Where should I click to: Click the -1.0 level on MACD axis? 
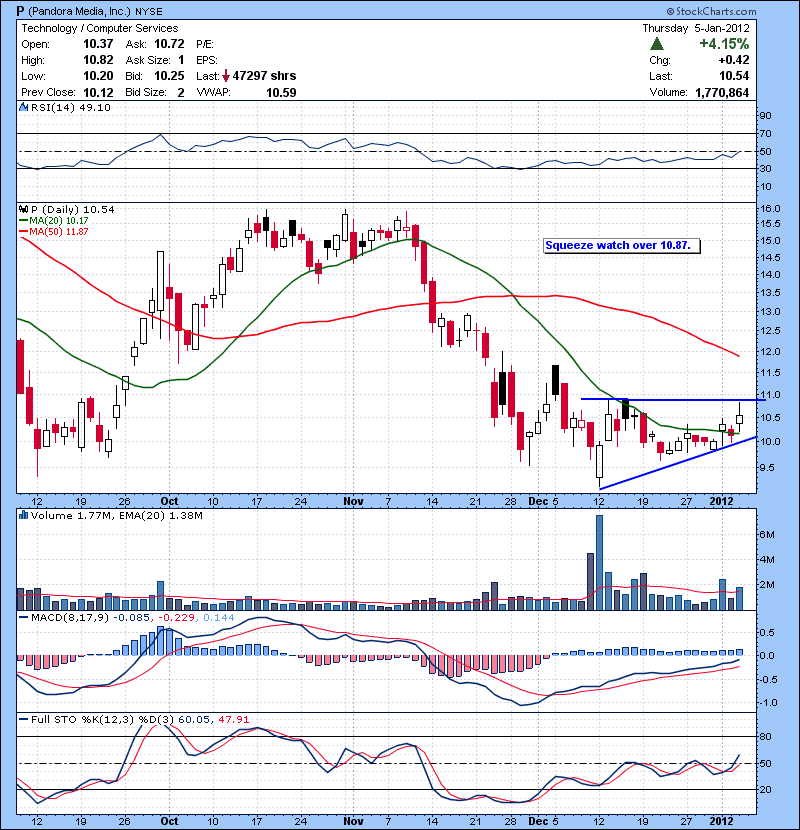768,703
